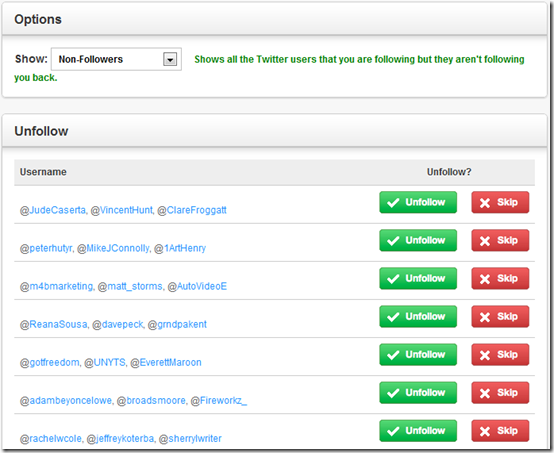Open @EverettMaroon profile link
Screen dimensions: 554x453
(166, 363)
